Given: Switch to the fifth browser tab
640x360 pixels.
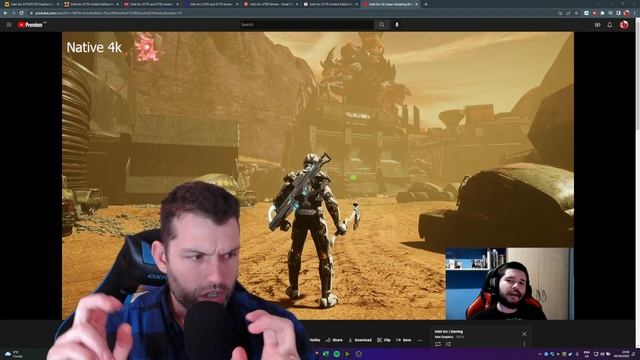Looking at the screenshot, I should pyautogui.click(x=270, y=4).
